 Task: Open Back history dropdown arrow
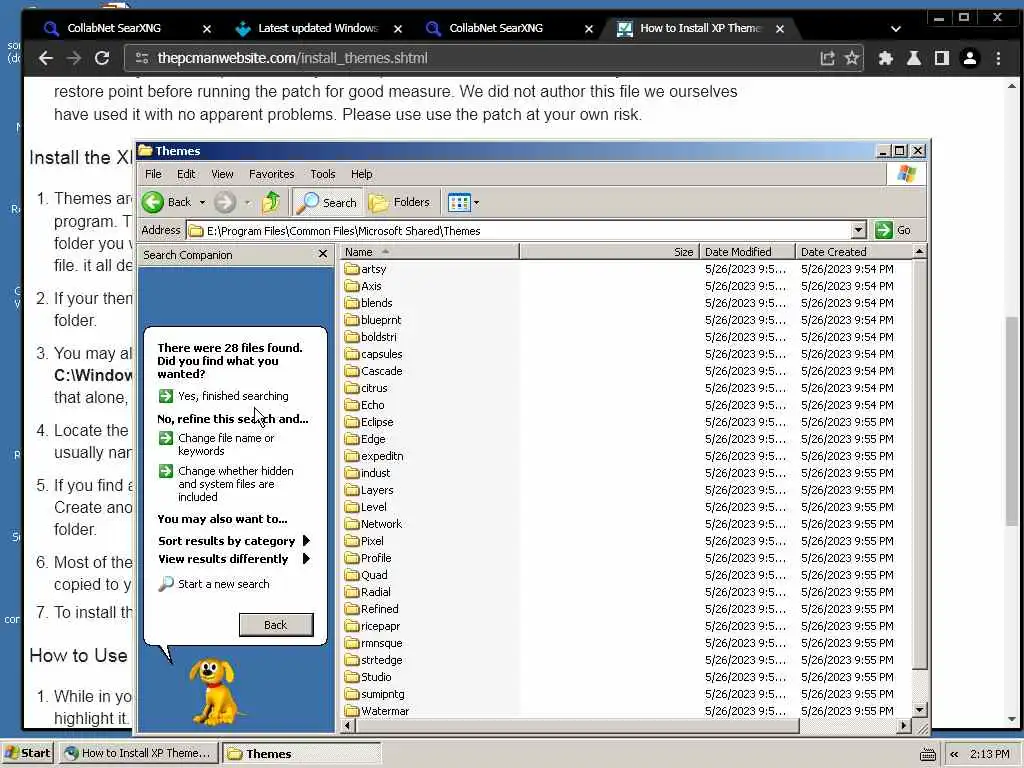[202, 202]
